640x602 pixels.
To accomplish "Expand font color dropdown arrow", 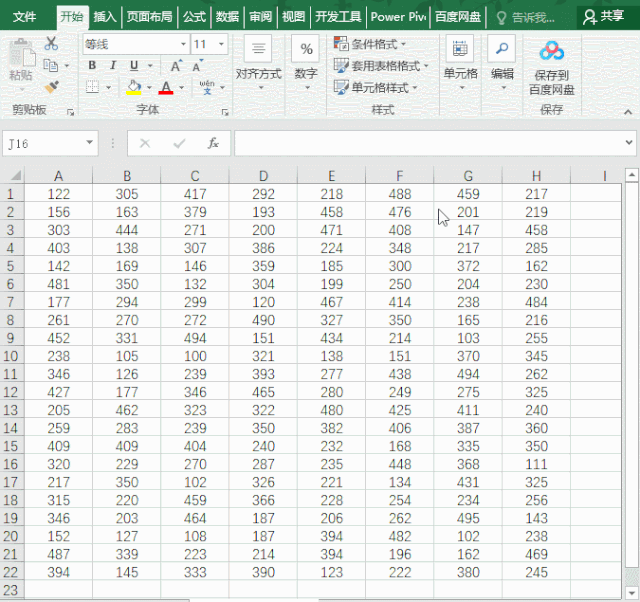I will [181, 87].
